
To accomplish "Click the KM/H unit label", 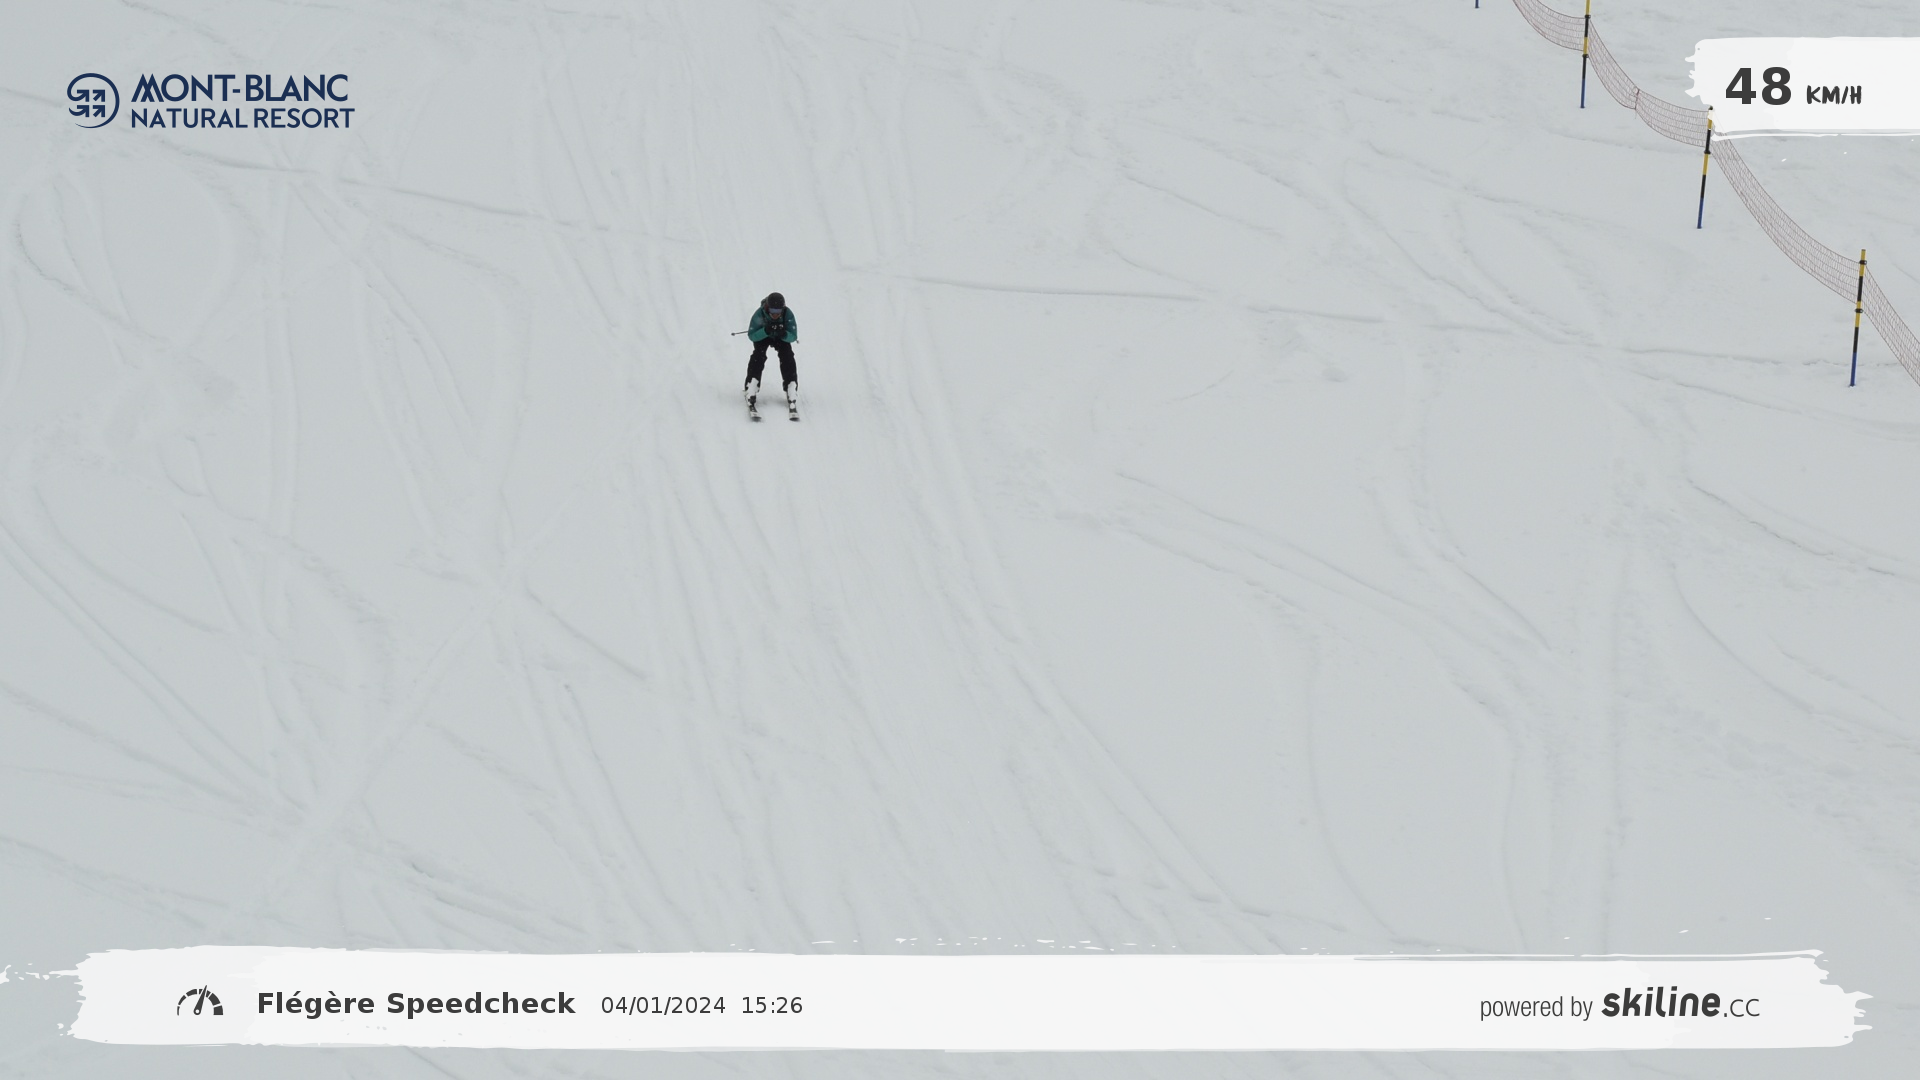I will coord(1833,95).
